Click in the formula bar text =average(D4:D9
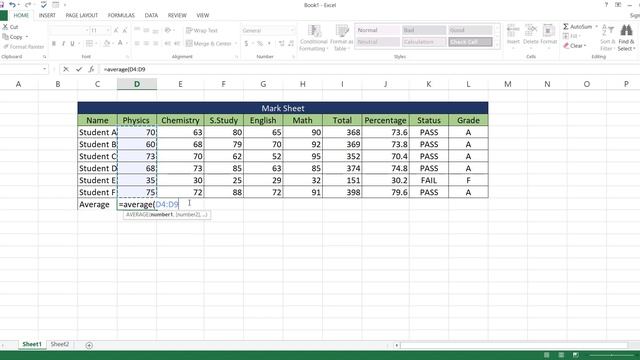 tap(124, 69)
